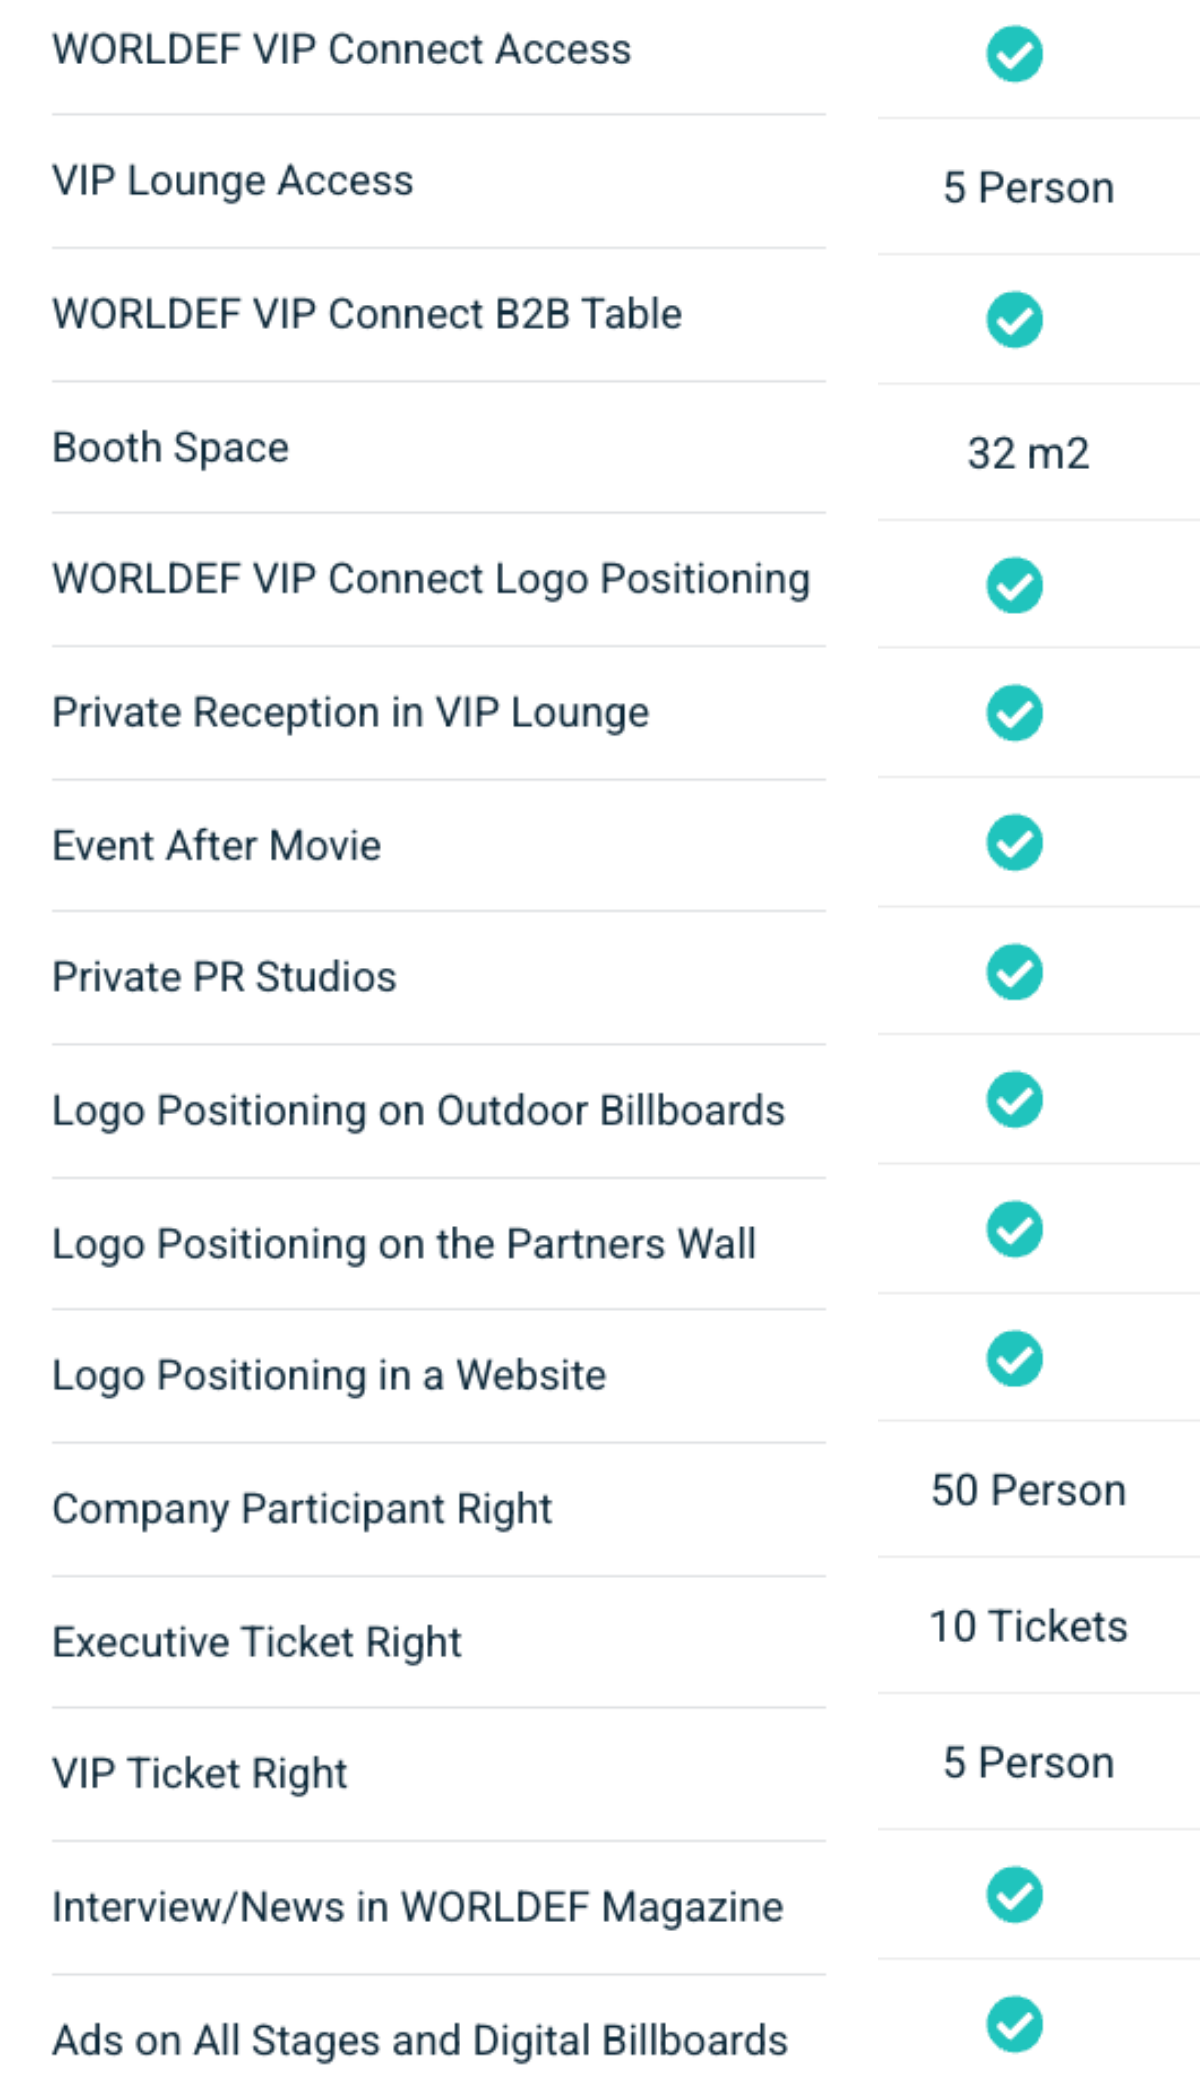Click checkmark for Logo Positioning in a Website
Screen dimensions: 1200x2100
point(1014,1359)
